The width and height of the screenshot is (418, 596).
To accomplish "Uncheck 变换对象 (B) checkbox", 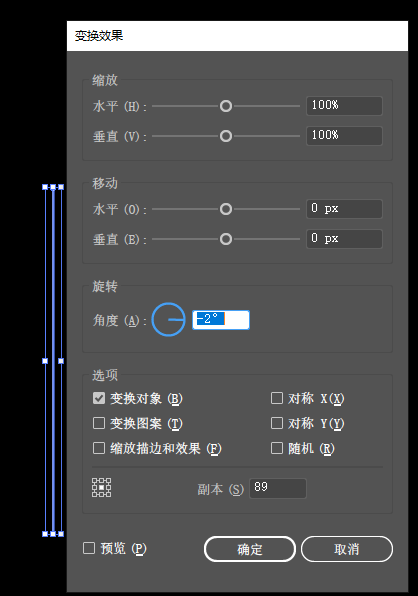I will tap(99, 398).
